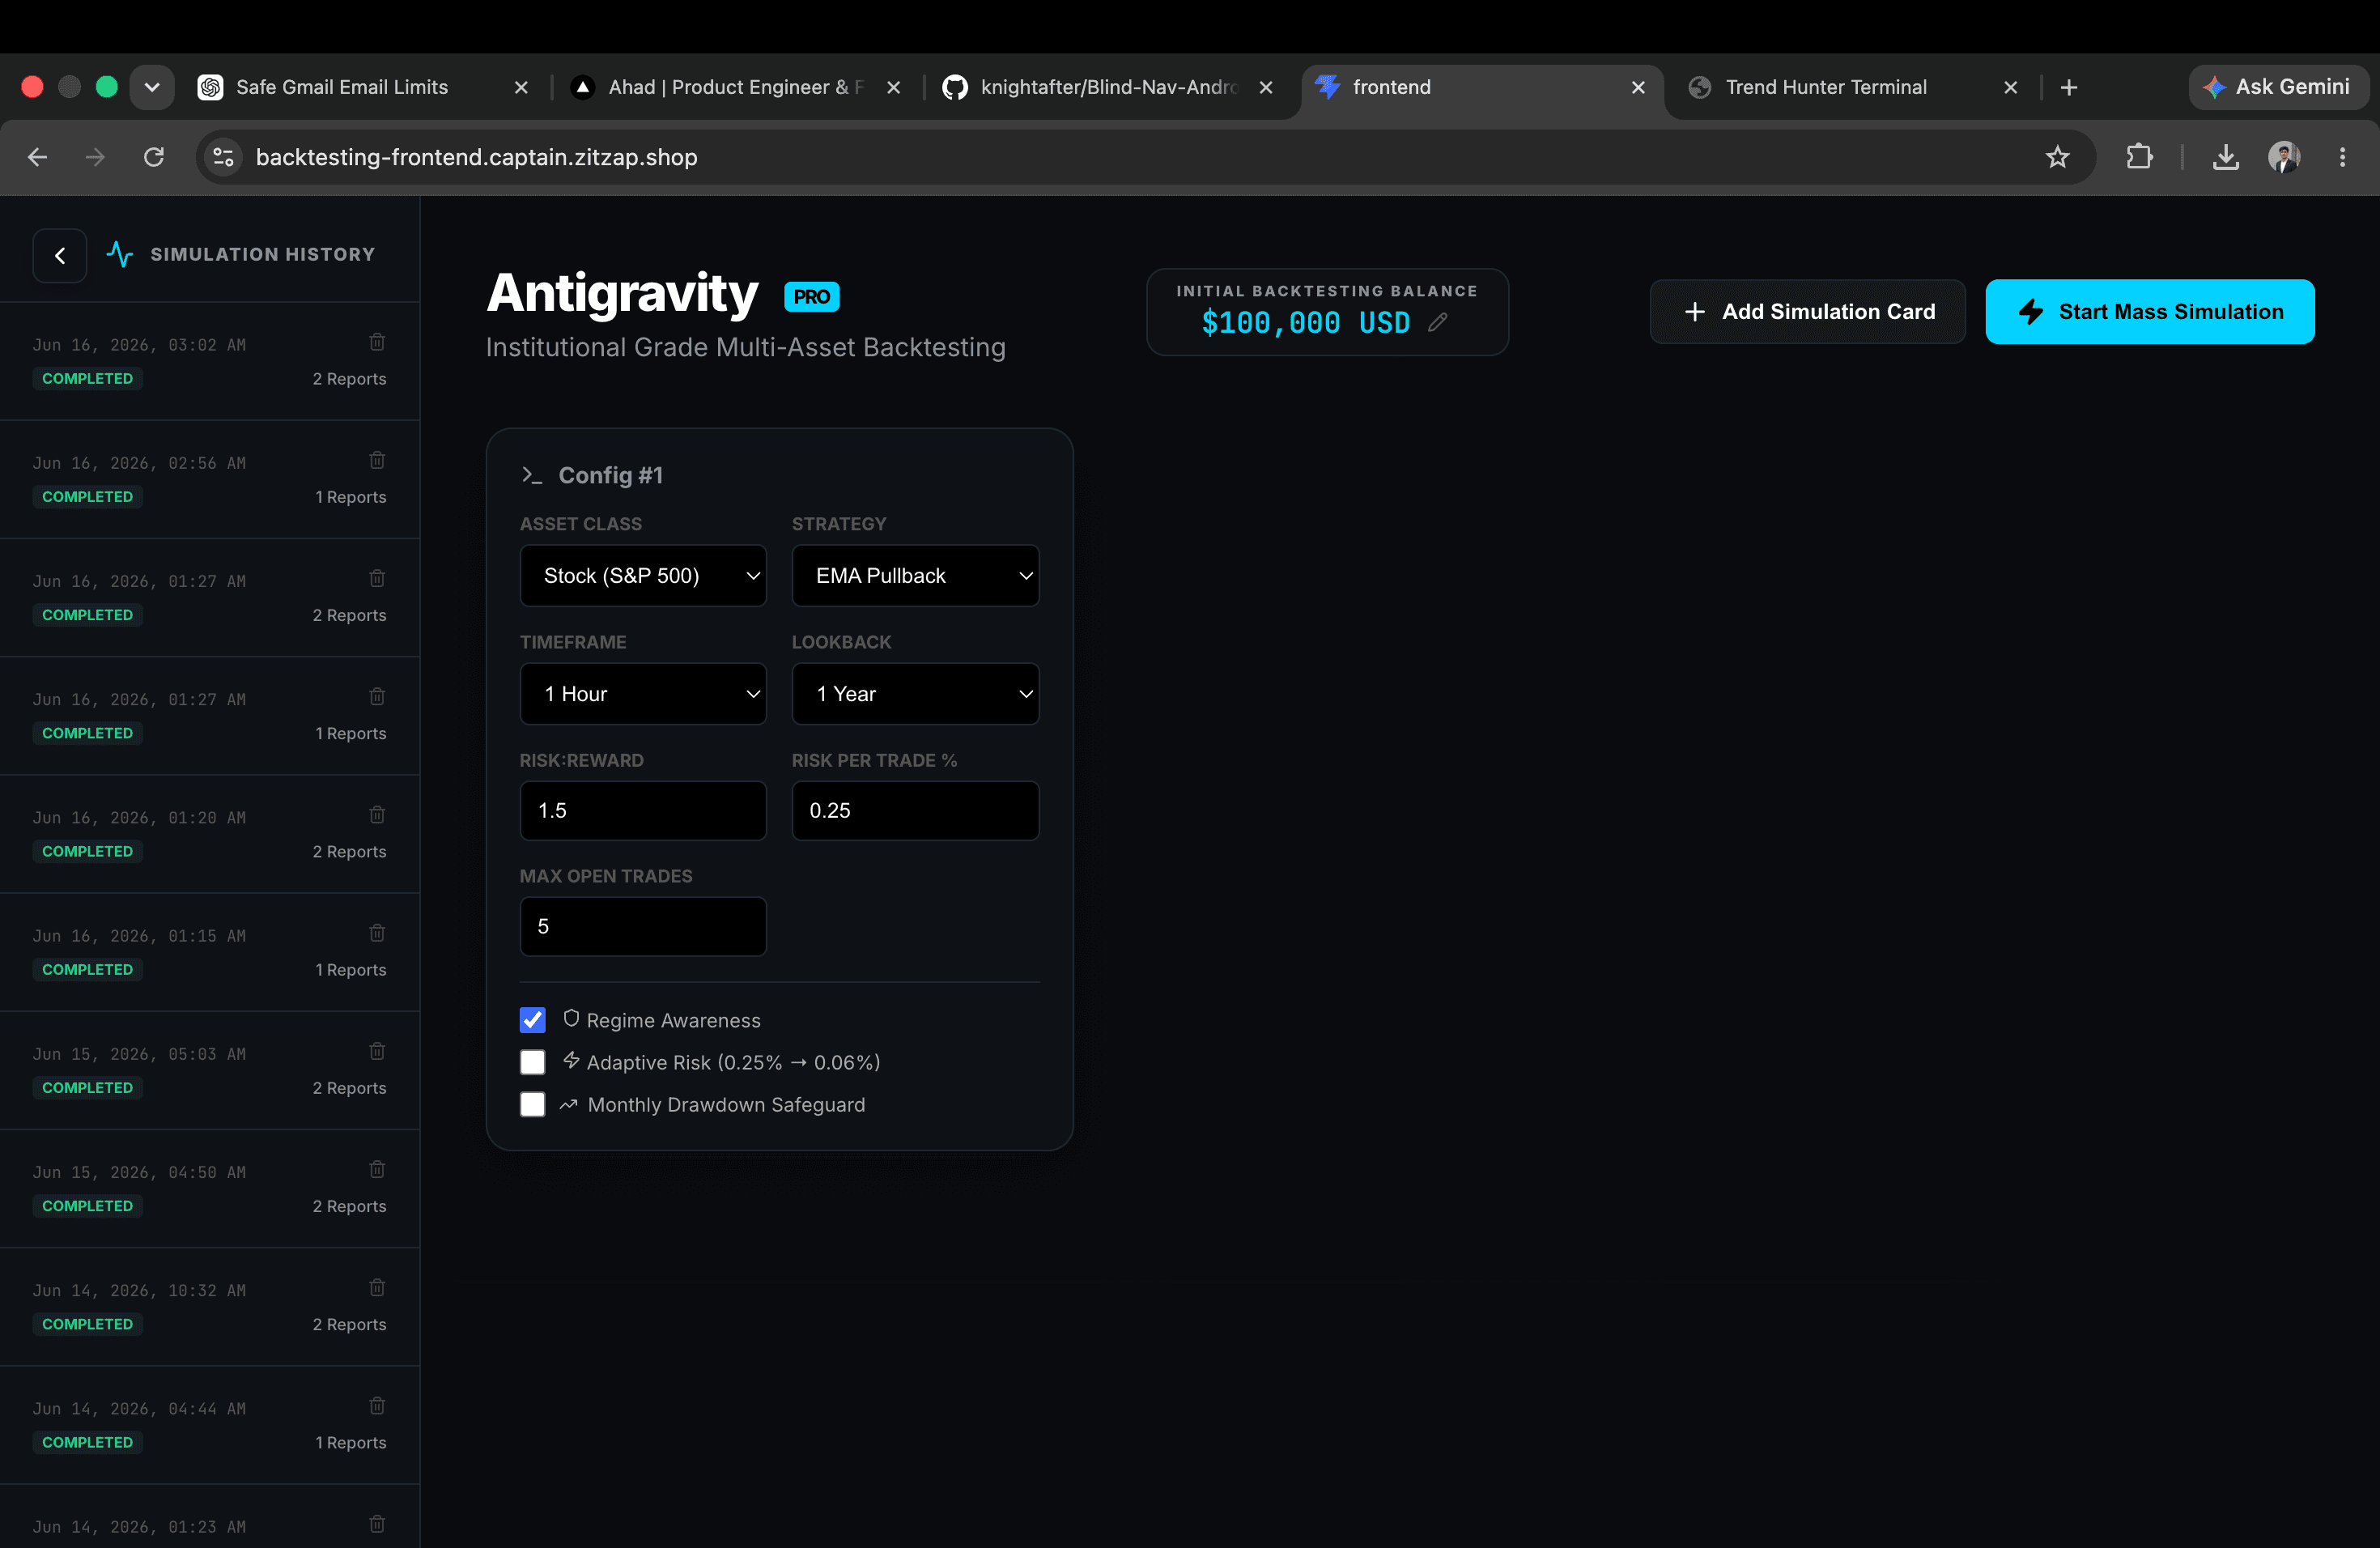Click the PRO badge next to Antigravity
The width and height of the screenshot is (2380, 1548).
point(811,297)
